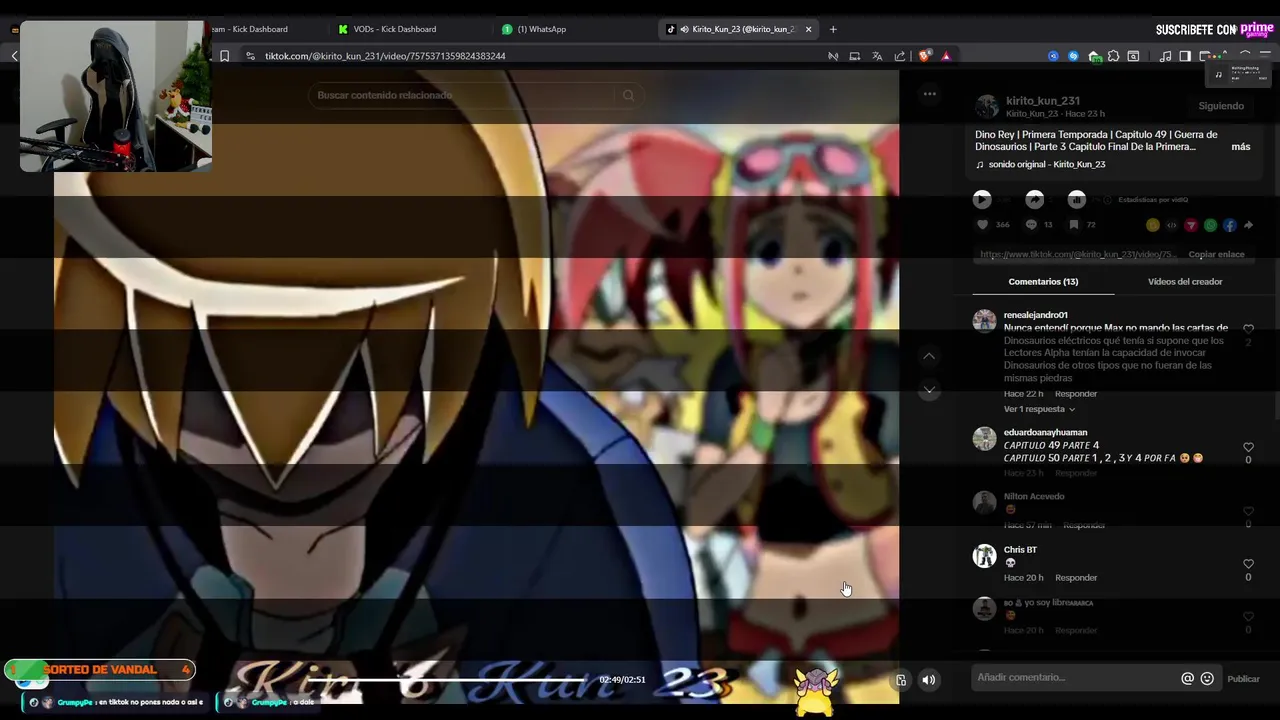Click the Nilton Acevedo commenter name
Viewport: 1280px width, 720px height.
pos(1034,497)
